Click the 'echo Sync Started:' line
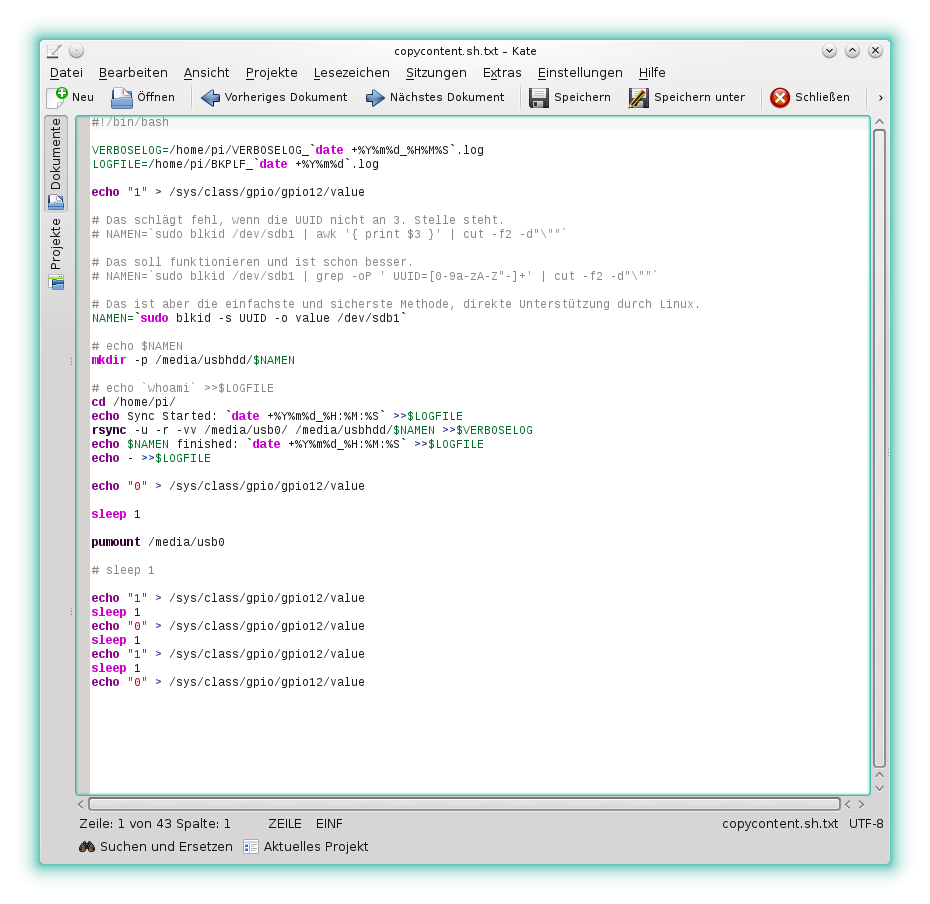This screenshot has height=904, width=930. (x=277, y=416)
